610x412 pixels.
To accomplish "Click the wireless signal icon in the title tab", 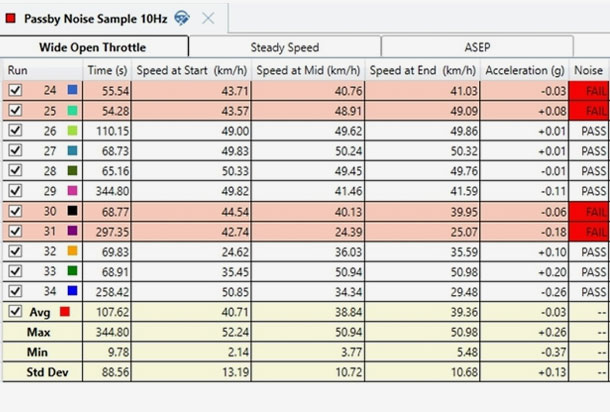I will [x=181, y=18].
